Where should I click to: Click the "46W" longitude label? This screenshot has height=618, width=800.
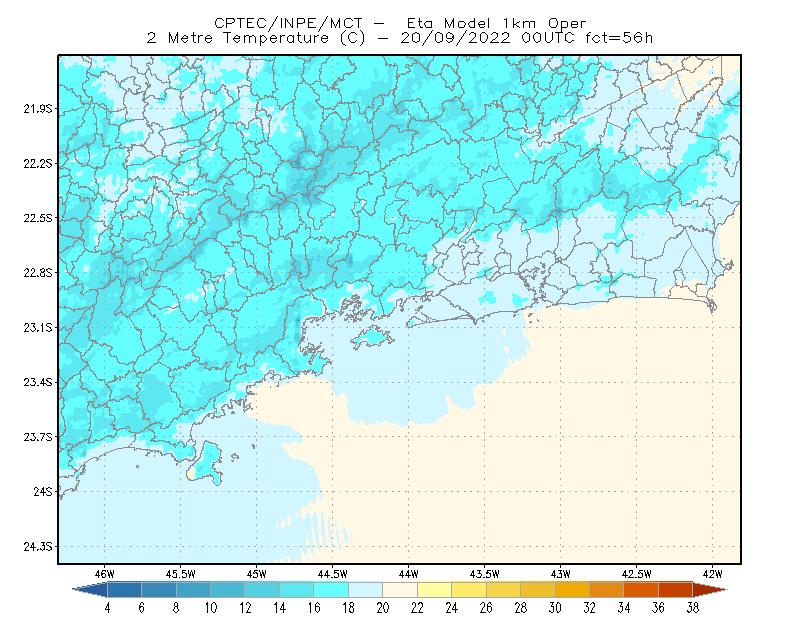pyautogui.click(x=105, y=574)
